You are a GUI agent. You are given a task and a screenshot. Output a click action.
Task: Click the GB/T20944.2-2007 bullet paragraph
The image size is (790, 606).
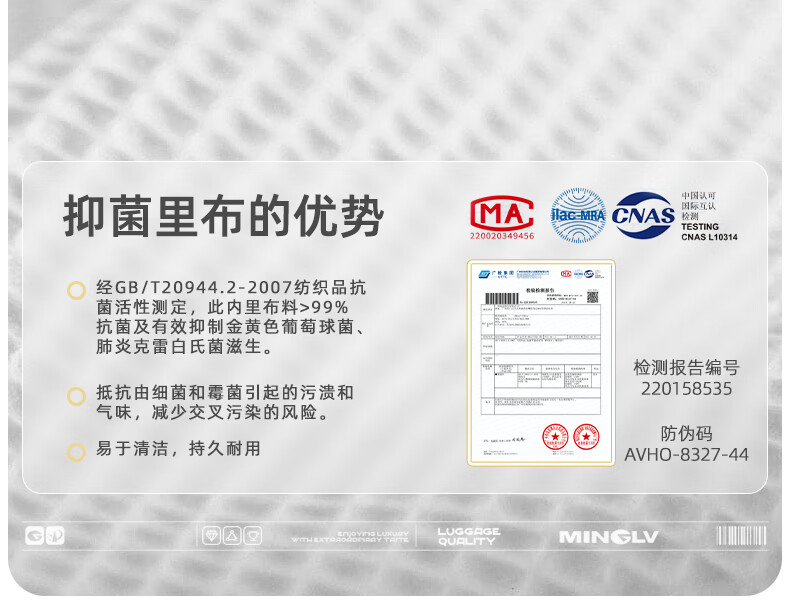pyautogui.click(x=231, y=317)
